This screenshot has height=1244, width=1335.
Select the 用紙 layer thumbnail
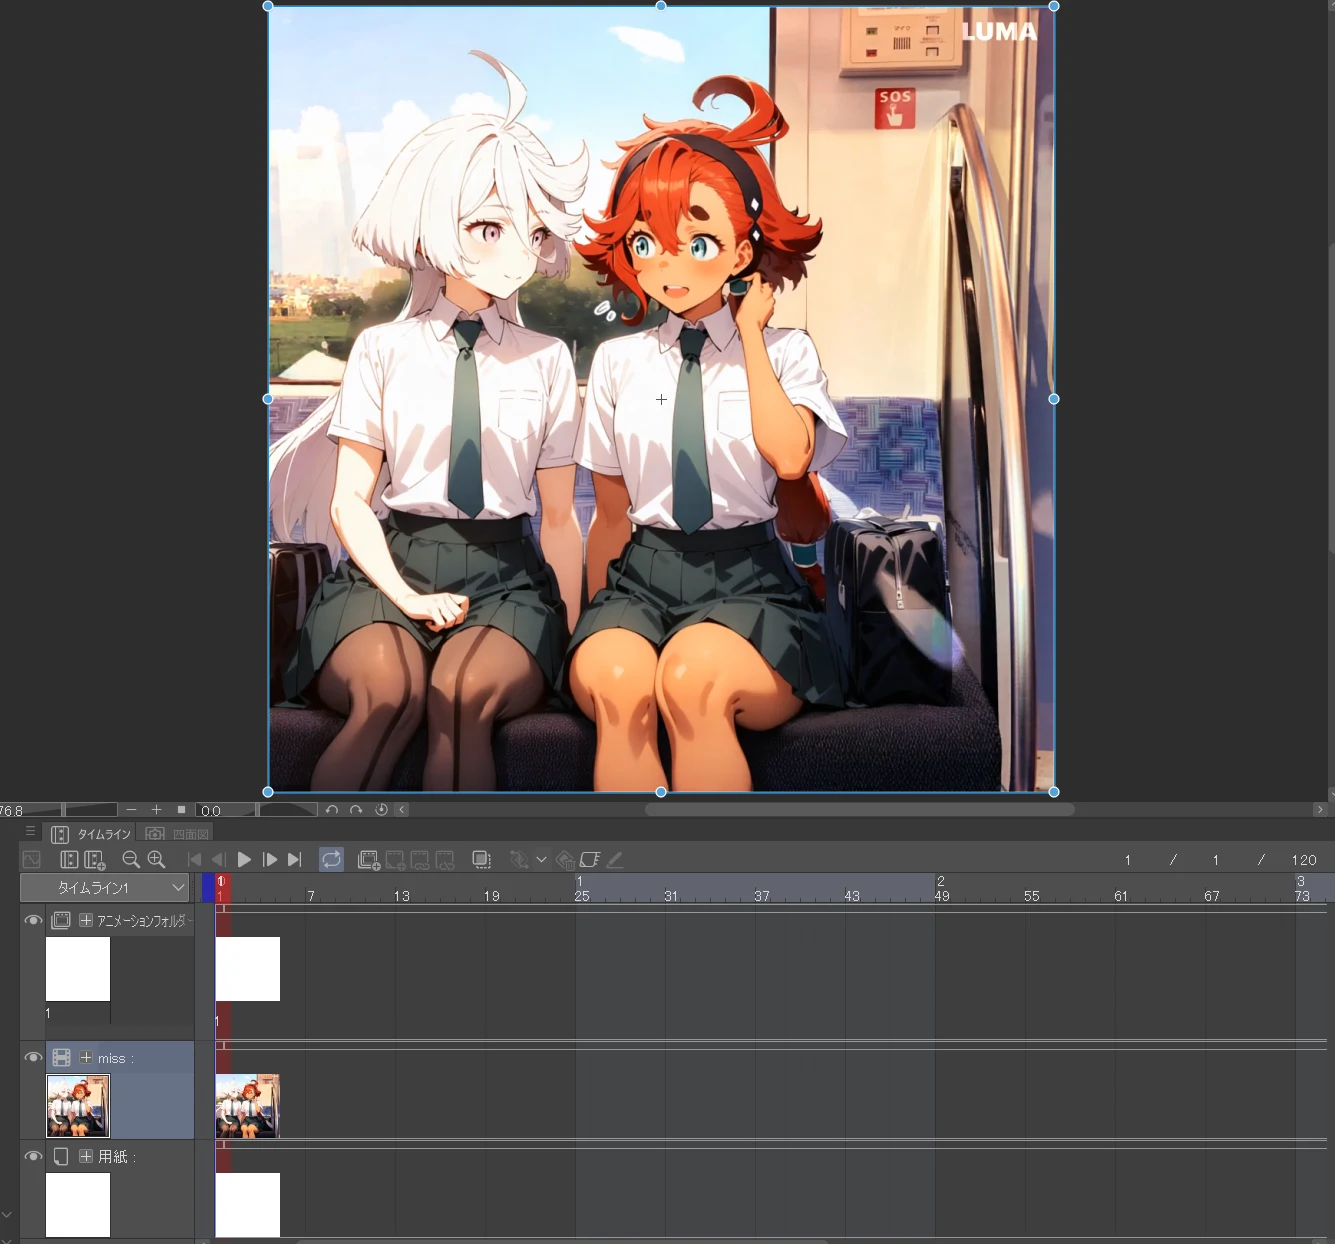click(78, 1205)
